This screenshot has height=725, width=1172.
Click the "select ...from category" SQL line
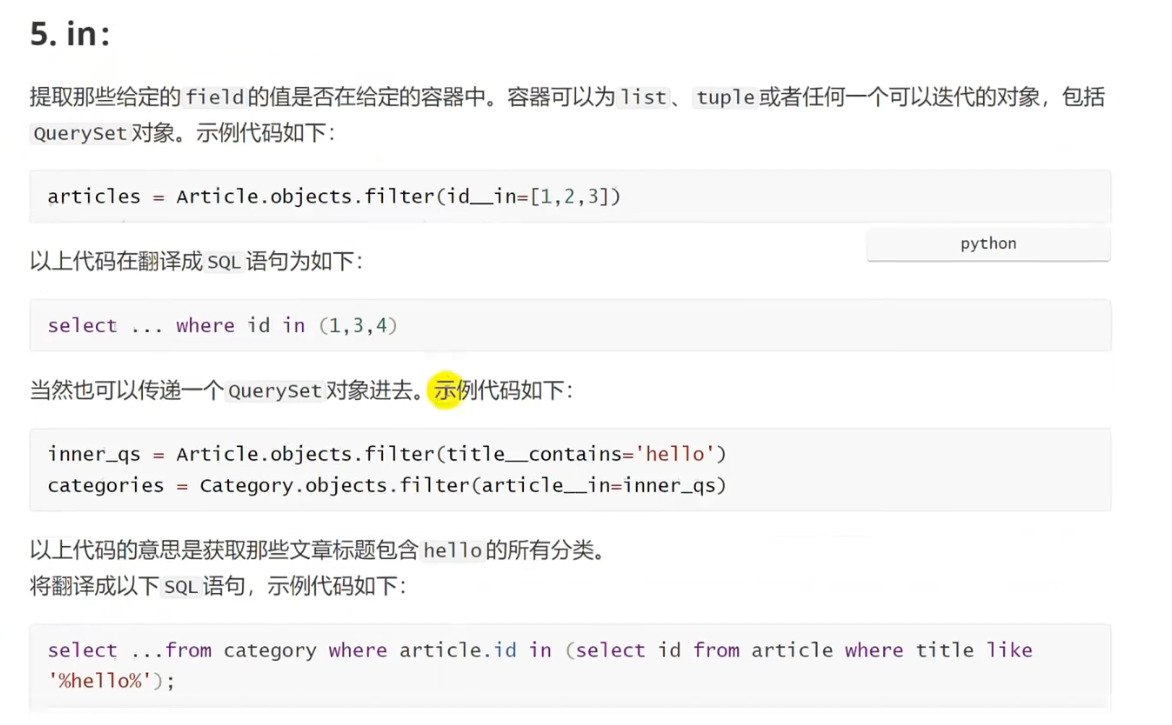pos(540,651)
